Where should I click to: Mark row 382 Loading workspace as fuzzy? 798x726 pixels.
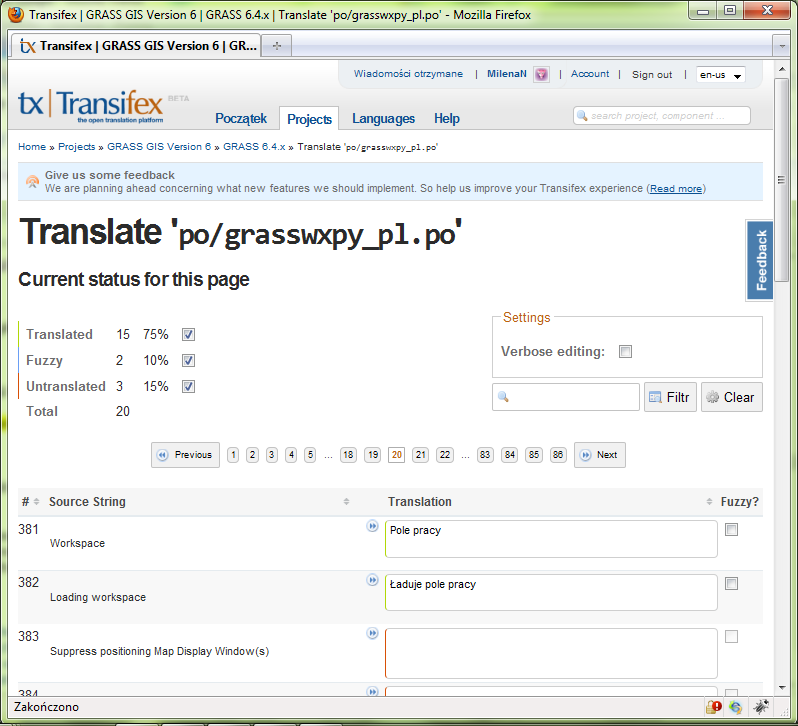pyautogui.click(x=731, y=584)
